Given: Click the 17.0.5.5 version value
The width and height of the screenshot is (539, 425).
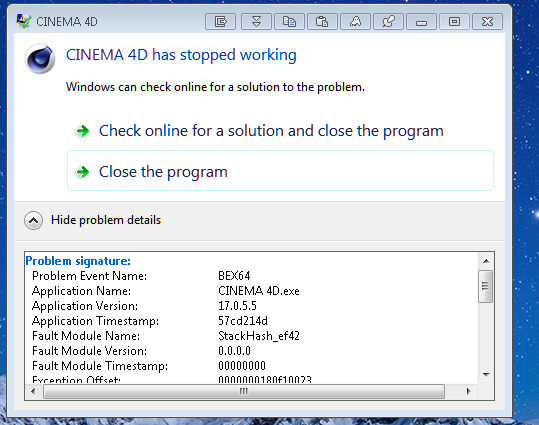Looking at the screenshot, I should 238,306.
